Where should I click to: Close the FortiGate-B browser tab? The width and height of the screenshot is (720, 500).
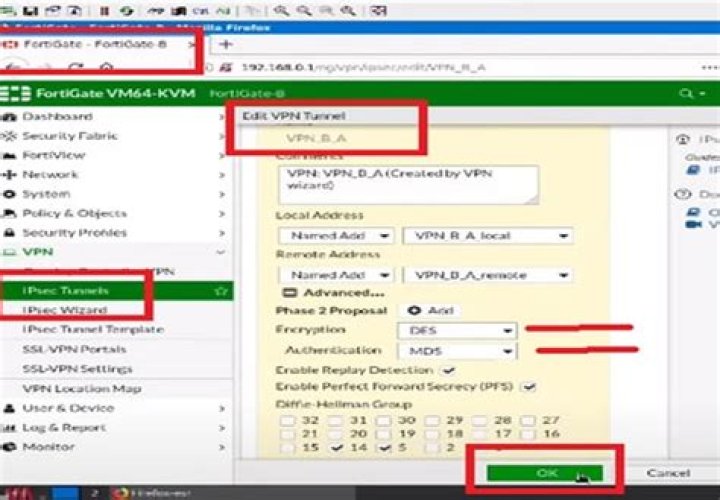(191, 44)
